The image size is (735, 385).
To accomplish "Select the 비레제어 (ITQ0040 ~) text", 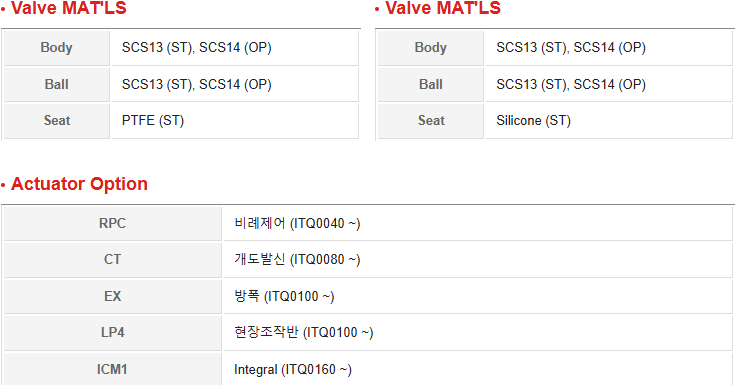I will (297, 223).
